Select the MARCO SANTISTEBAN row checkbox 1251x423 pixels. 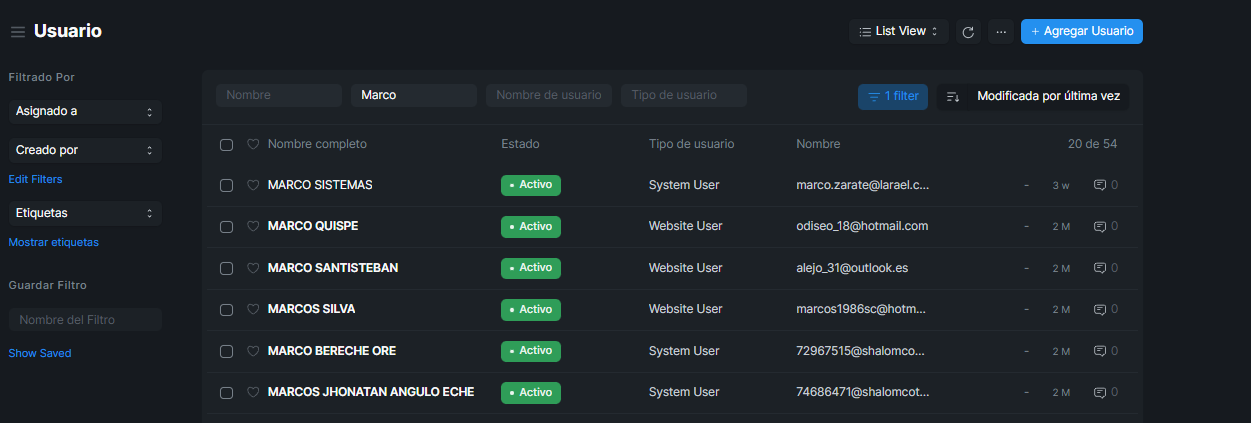226,268
